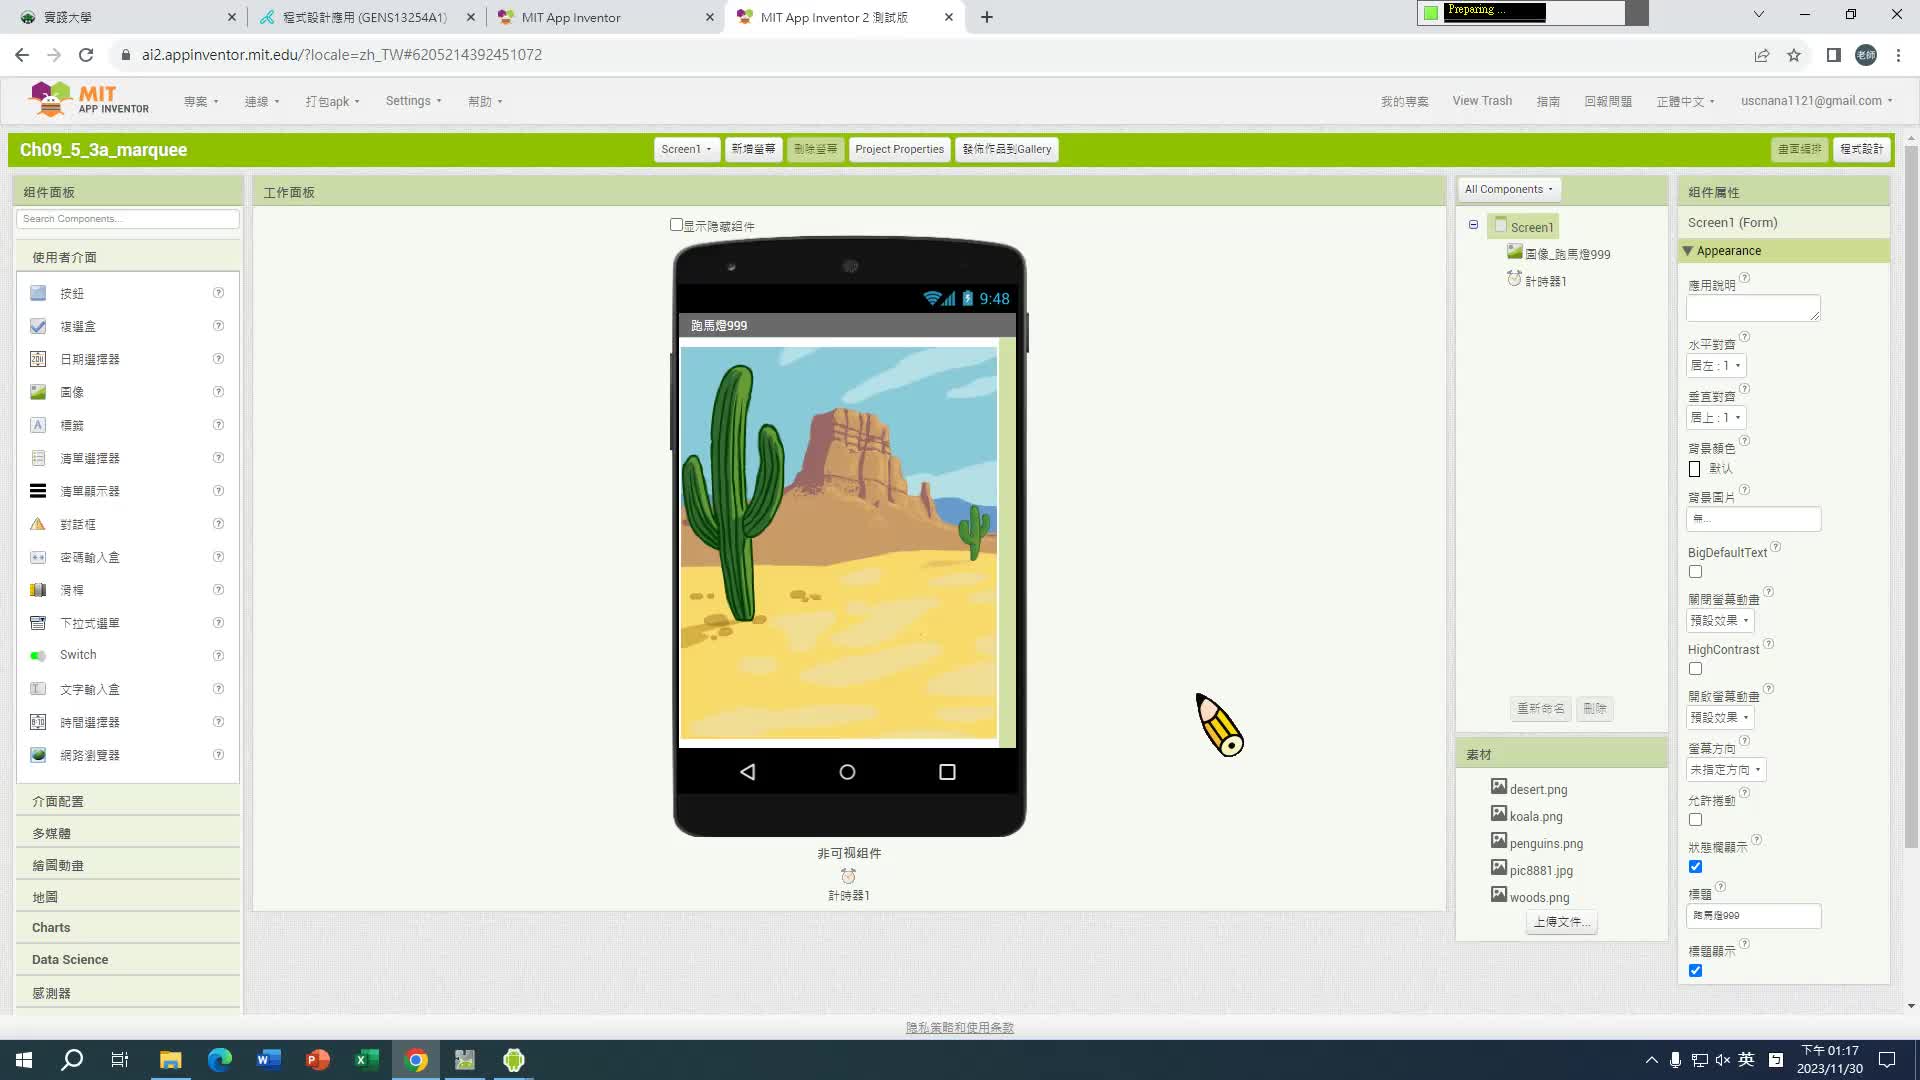Click the Clock1 timer icon below phone
1920x1080 pixels.
click(x=848, y=876)
